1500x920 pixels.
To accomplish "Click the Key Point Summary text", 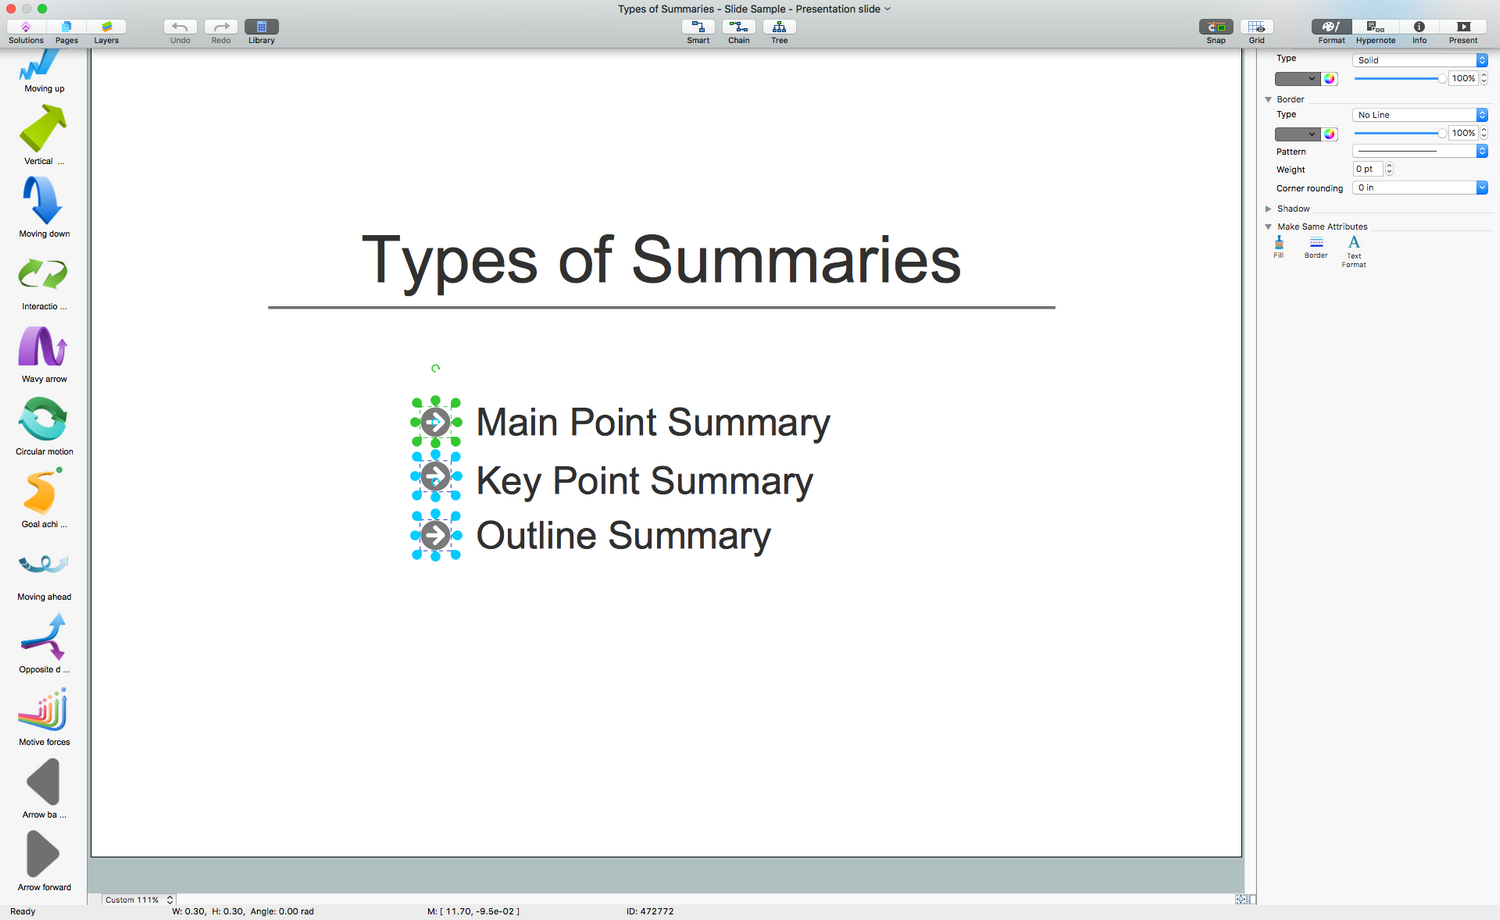I will [x=645, y=481].
